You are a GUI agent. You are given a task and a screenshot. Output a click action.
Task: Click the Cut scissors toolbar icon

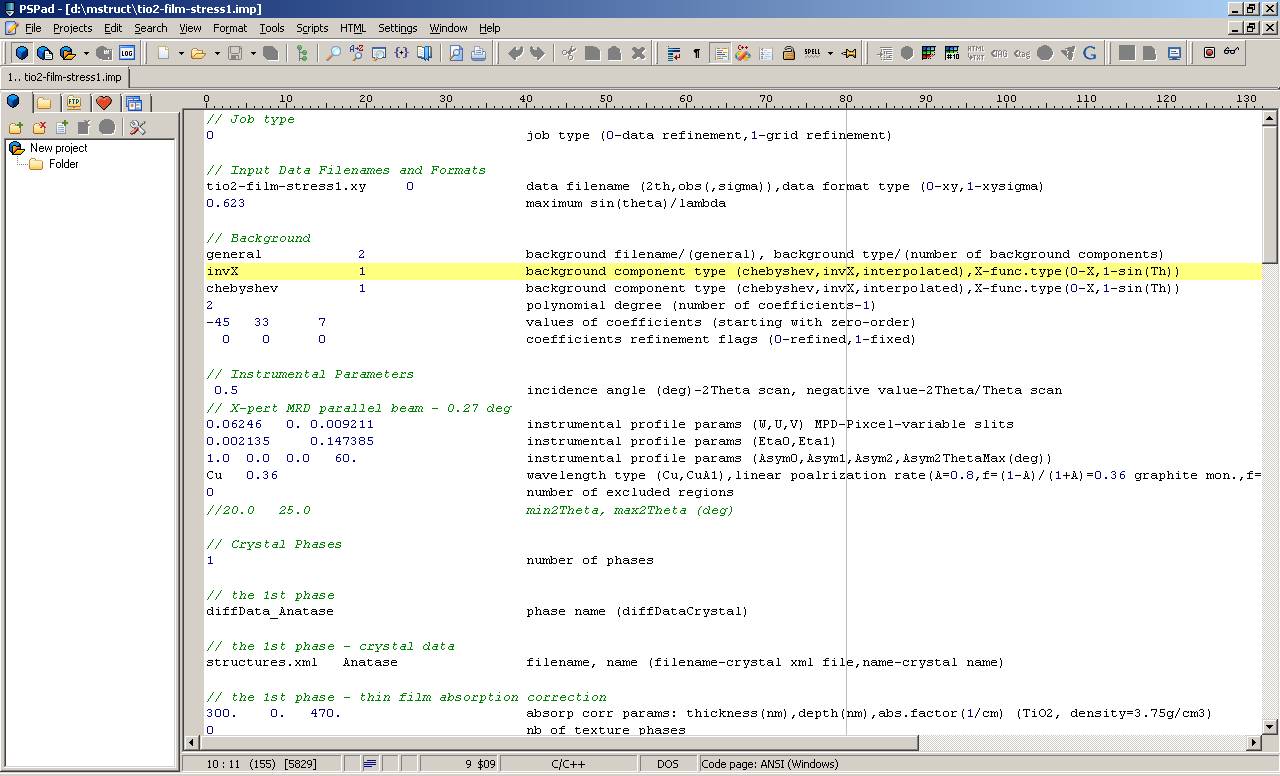(569, 53)
